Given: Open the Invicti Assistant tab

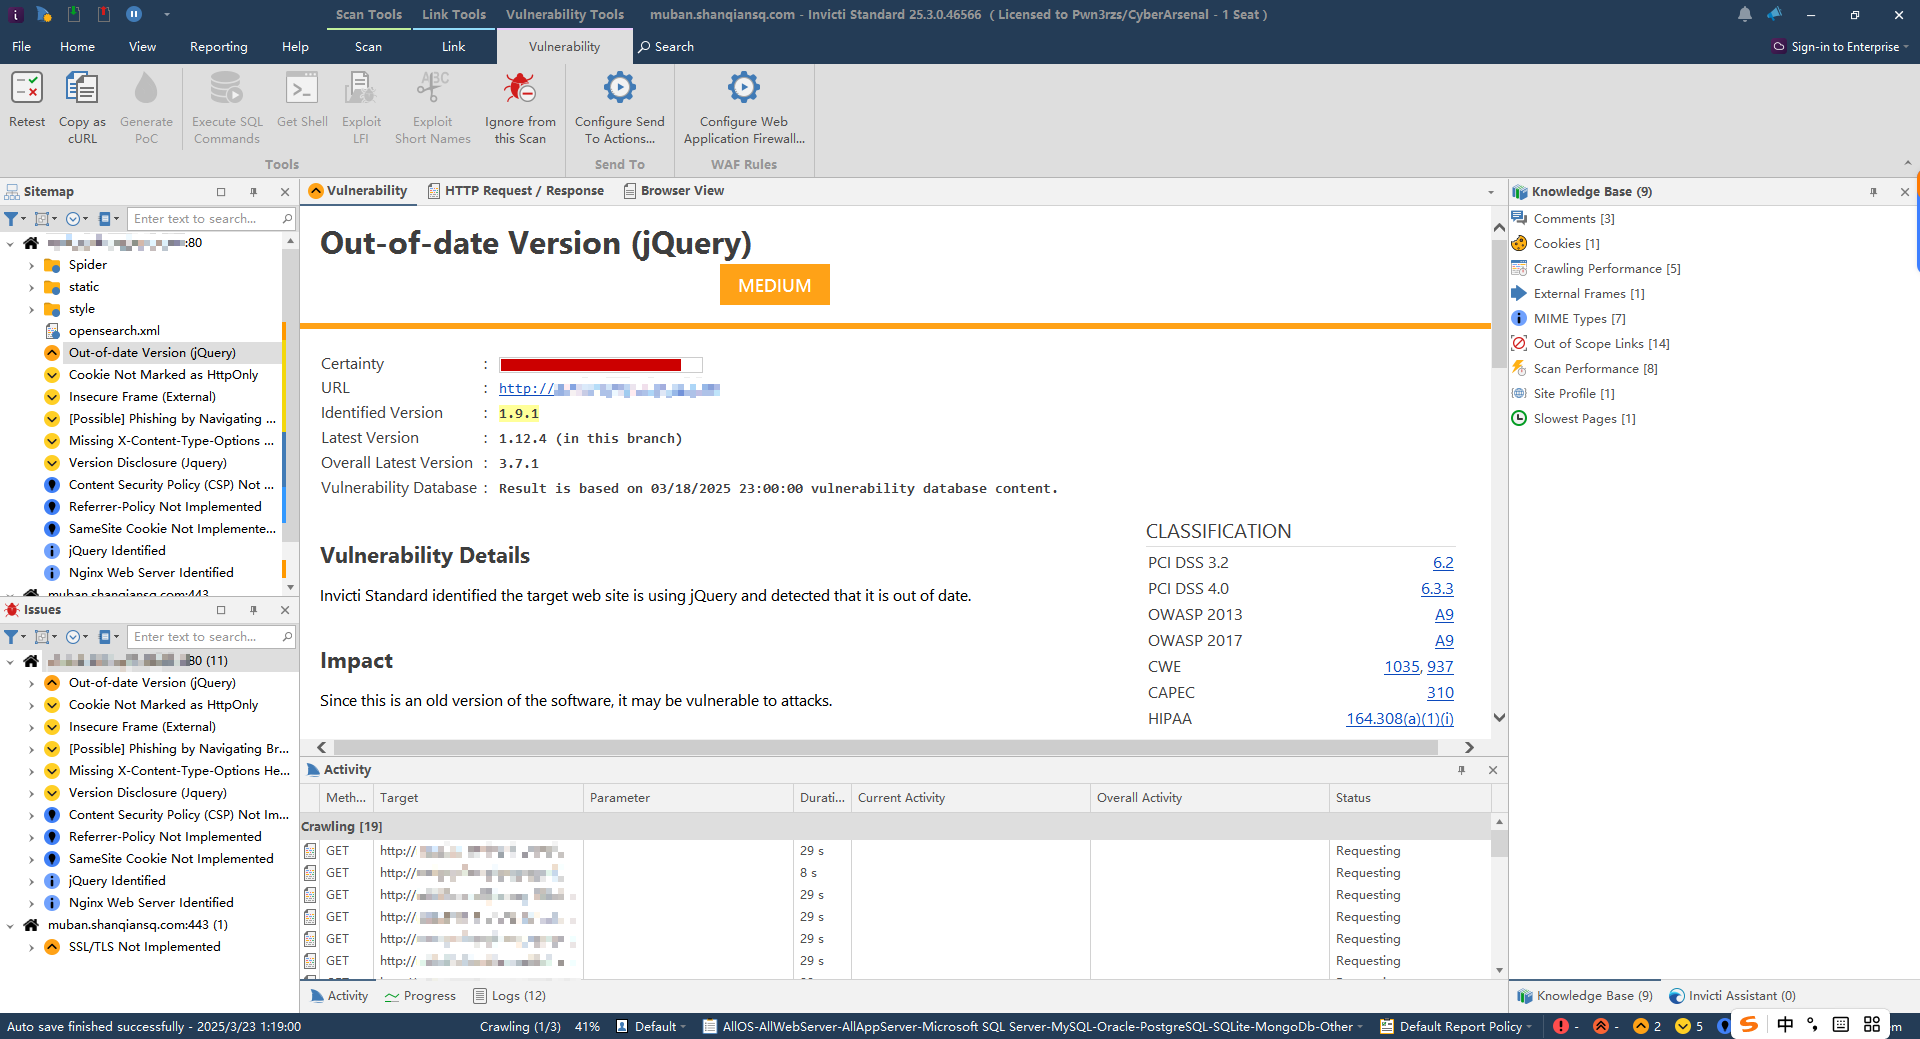Looking at the screenshot, I should pyautogui.click(x=1732, y=996).
